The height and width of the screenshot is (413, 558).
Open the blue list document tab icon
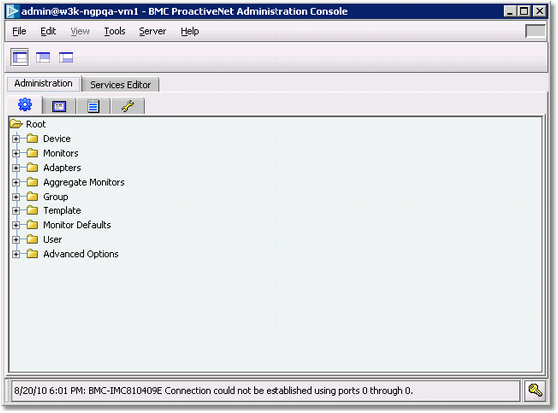[x=93, y=106]
